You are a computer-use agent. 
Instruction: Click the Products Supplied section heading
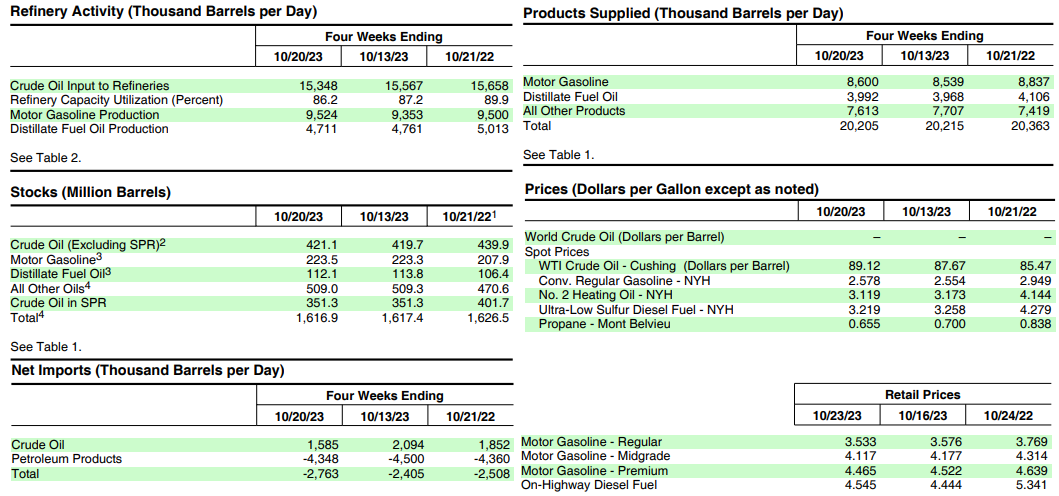pyautogui.click(x=683, y=13)
